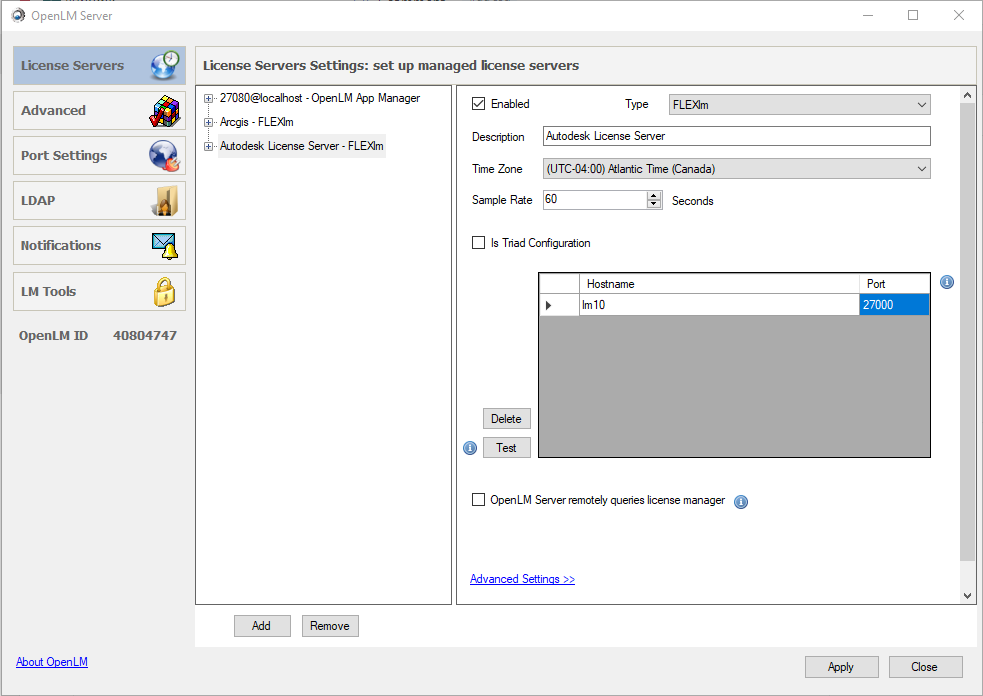Click the Description text field

(736, 136)
